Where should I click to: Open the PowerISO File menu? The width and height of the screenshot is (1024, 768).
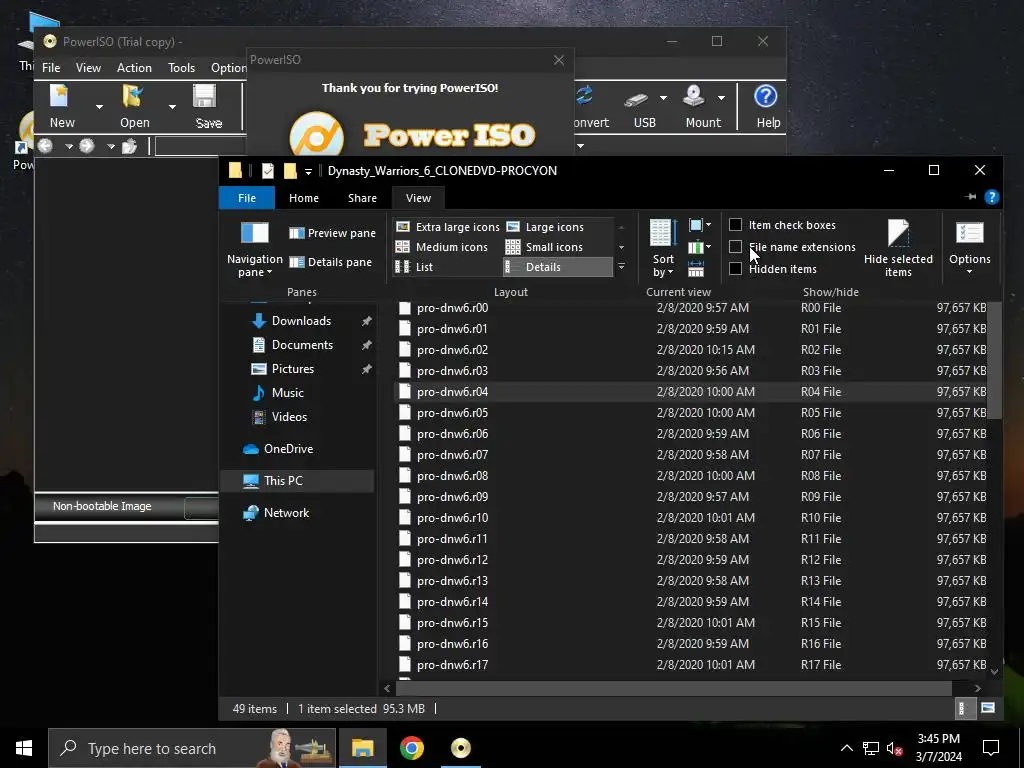coord(51,67)
